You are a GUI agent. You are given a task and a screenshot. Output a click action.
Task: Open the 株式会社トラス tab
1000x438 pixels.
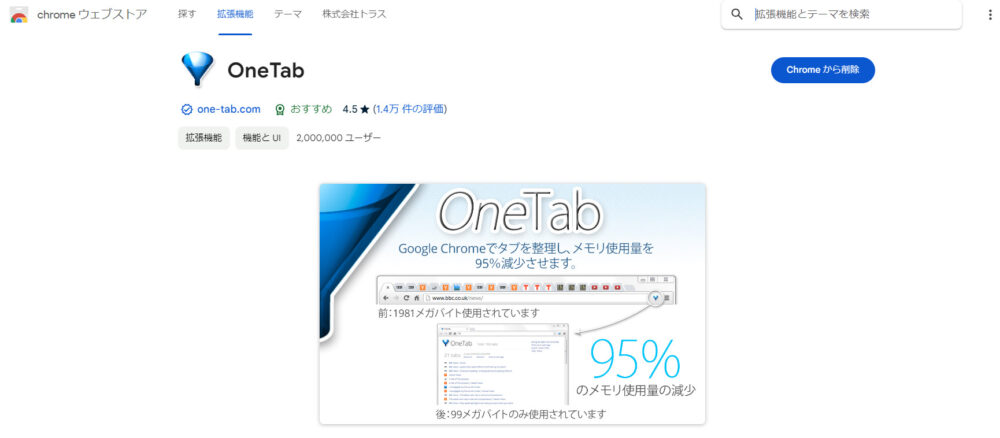click(355, 14)
